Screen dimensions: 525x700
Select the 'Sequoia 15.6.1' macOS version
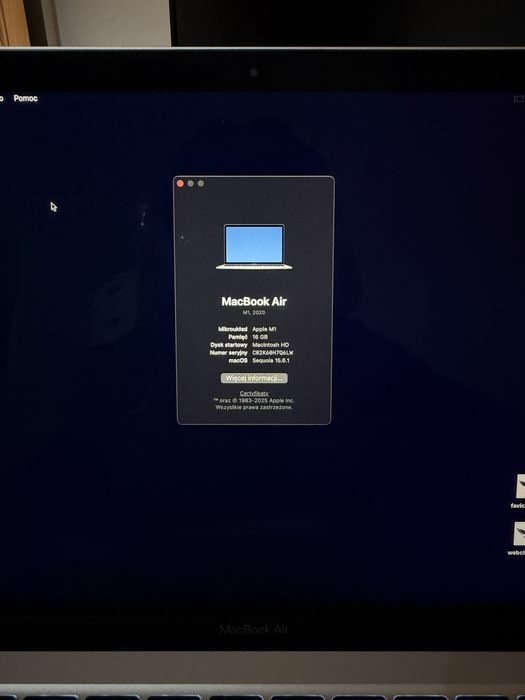pos(271,360)
